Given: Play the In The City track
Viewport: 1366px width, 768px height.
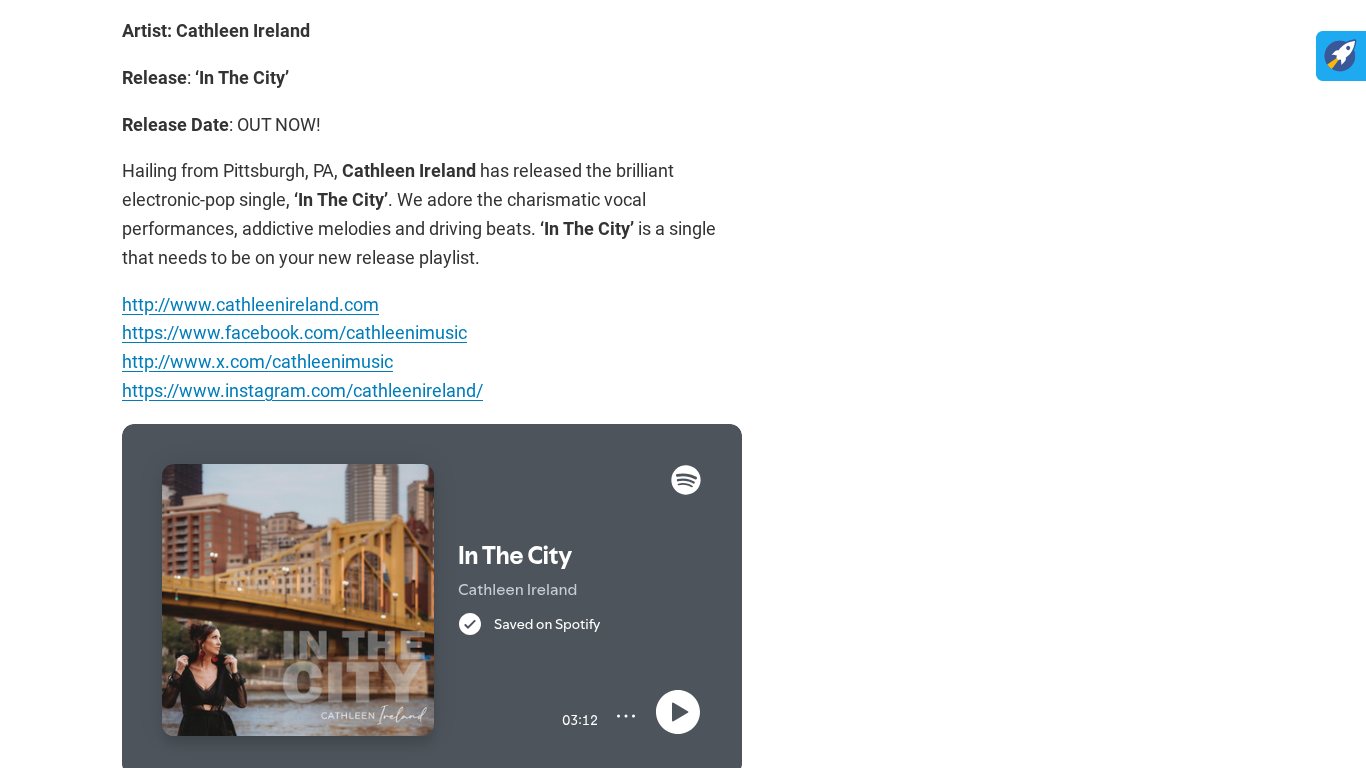Looking at the screenshot, I should point(678,712).
